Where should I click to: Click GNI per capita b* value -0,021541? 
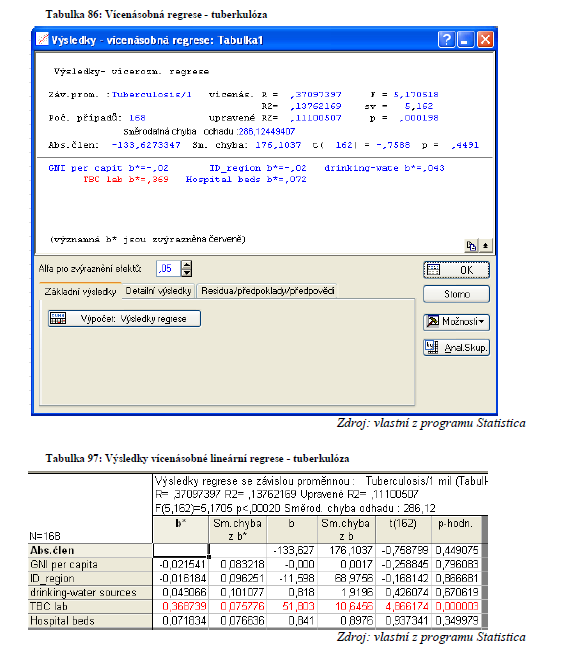181,564
